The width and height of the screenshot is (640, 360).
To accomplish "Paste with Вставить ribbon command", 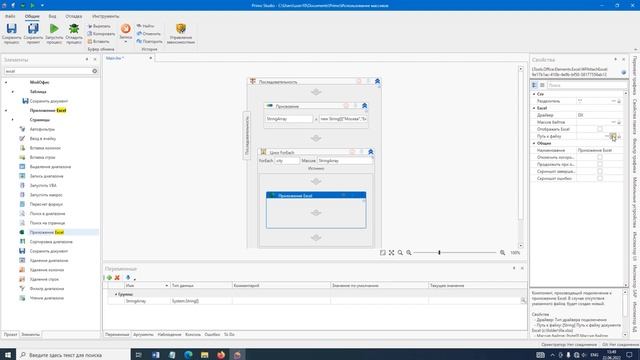I will pyautogui.click(x=98, y=42).
